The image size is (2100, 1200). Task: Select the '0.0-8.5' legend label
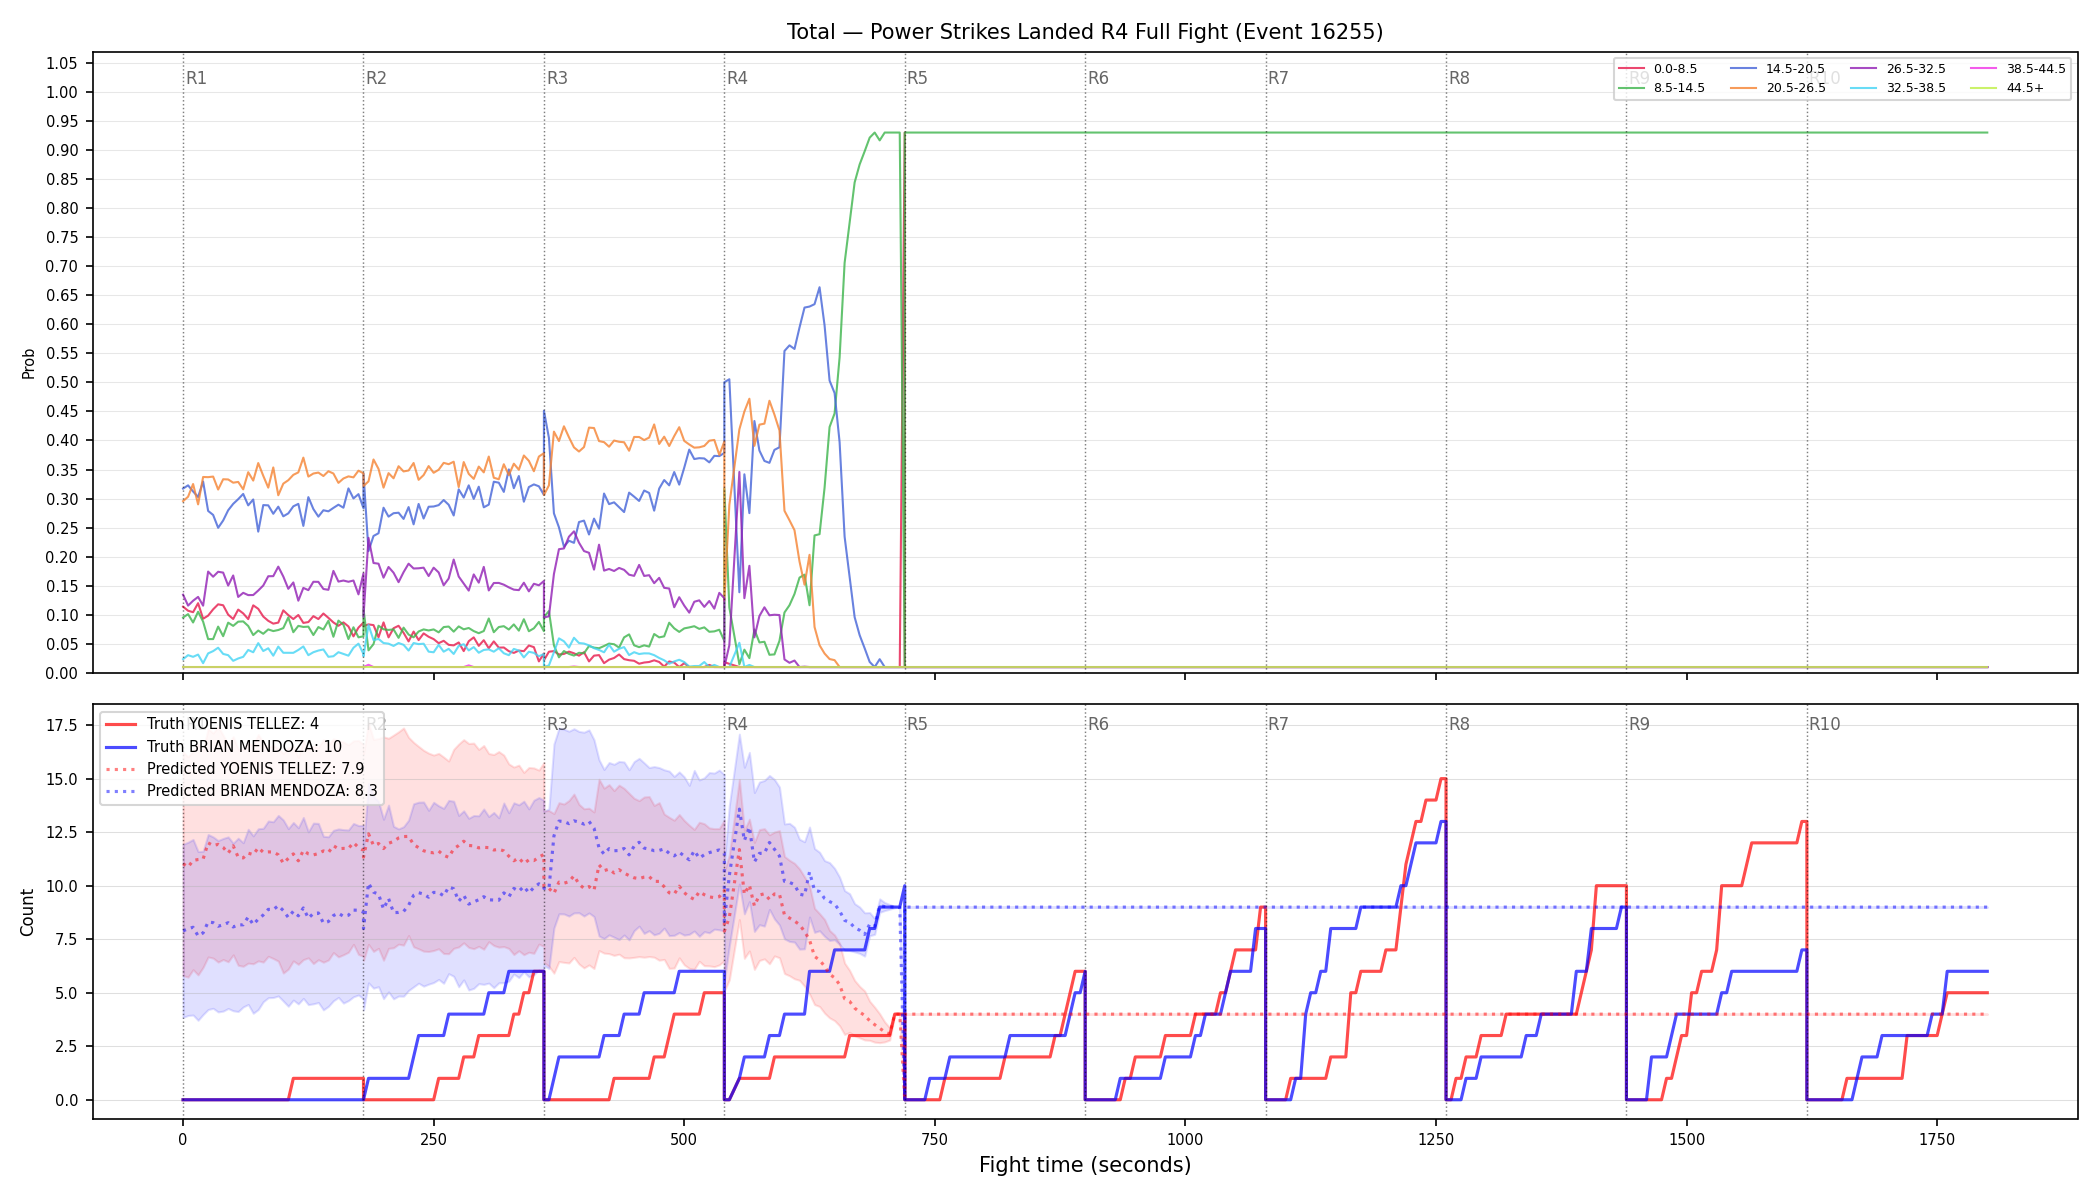click(1675, 69)
